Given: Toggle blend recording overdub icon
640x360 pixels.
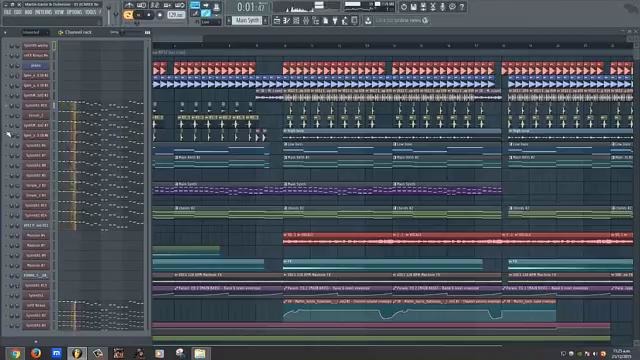Looking at the screenshot, I should point(167,5).
